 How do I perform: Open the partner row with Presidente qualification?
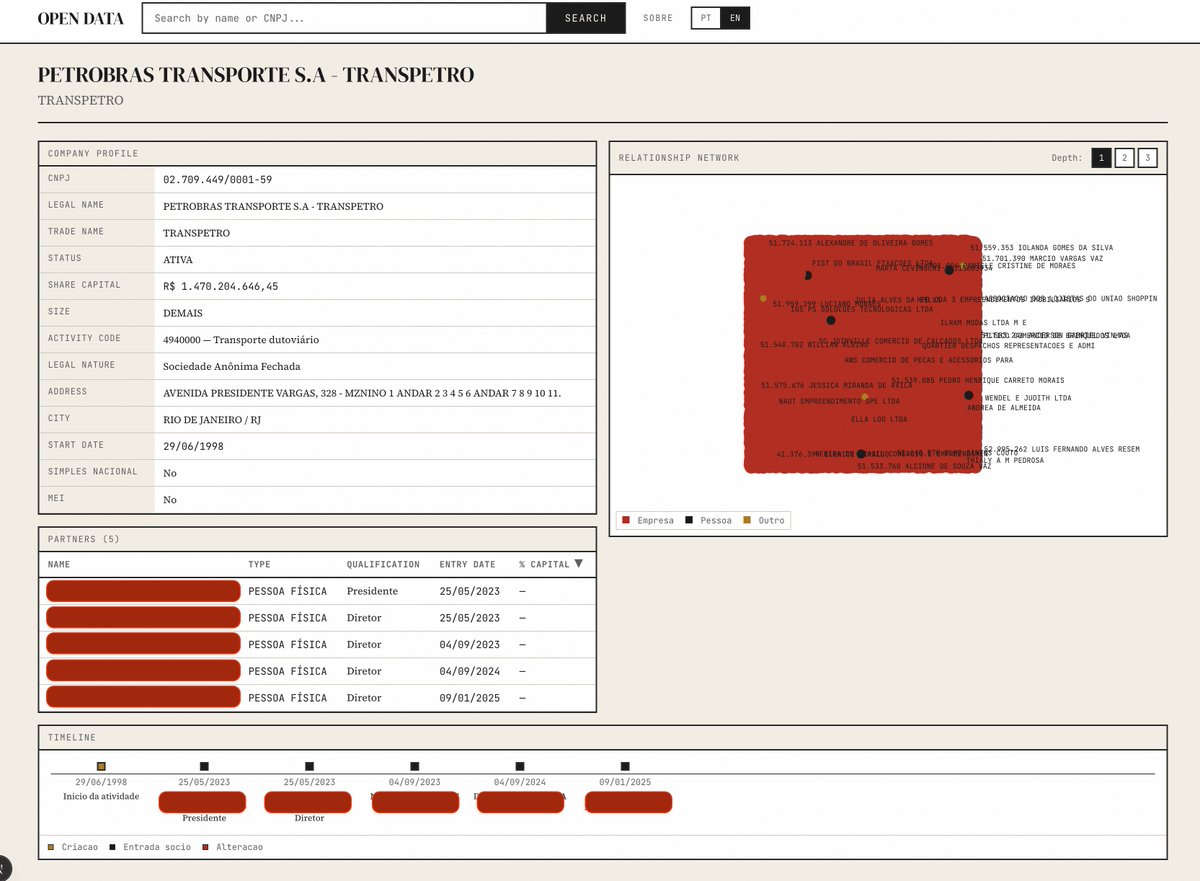pyautogui.click(x=317, y=591)
